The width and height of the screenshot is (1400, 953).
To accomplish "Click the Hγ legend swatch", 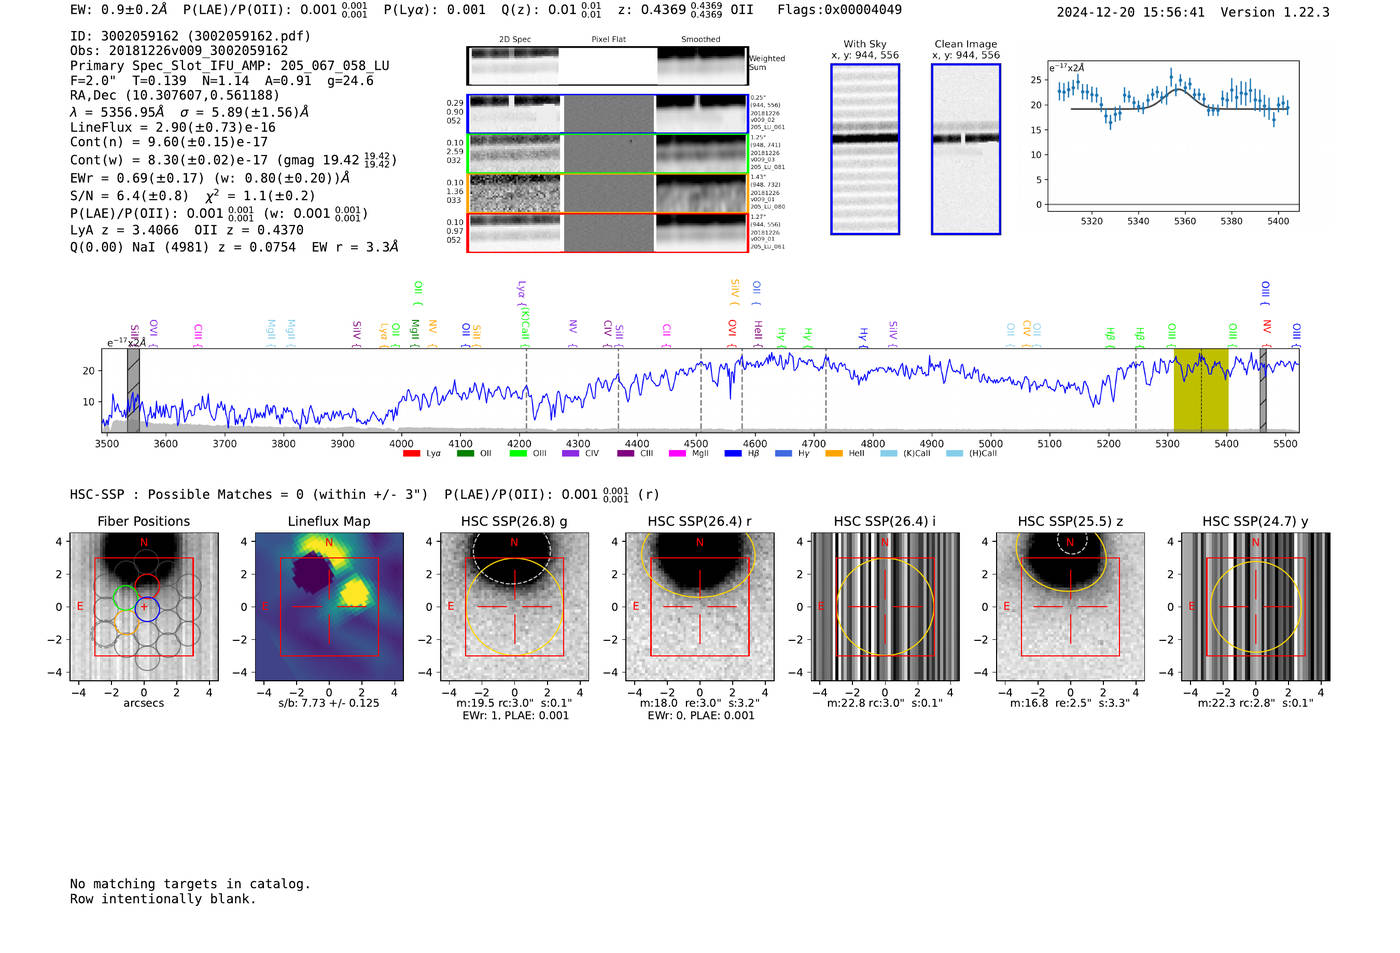I will (783, 454).
